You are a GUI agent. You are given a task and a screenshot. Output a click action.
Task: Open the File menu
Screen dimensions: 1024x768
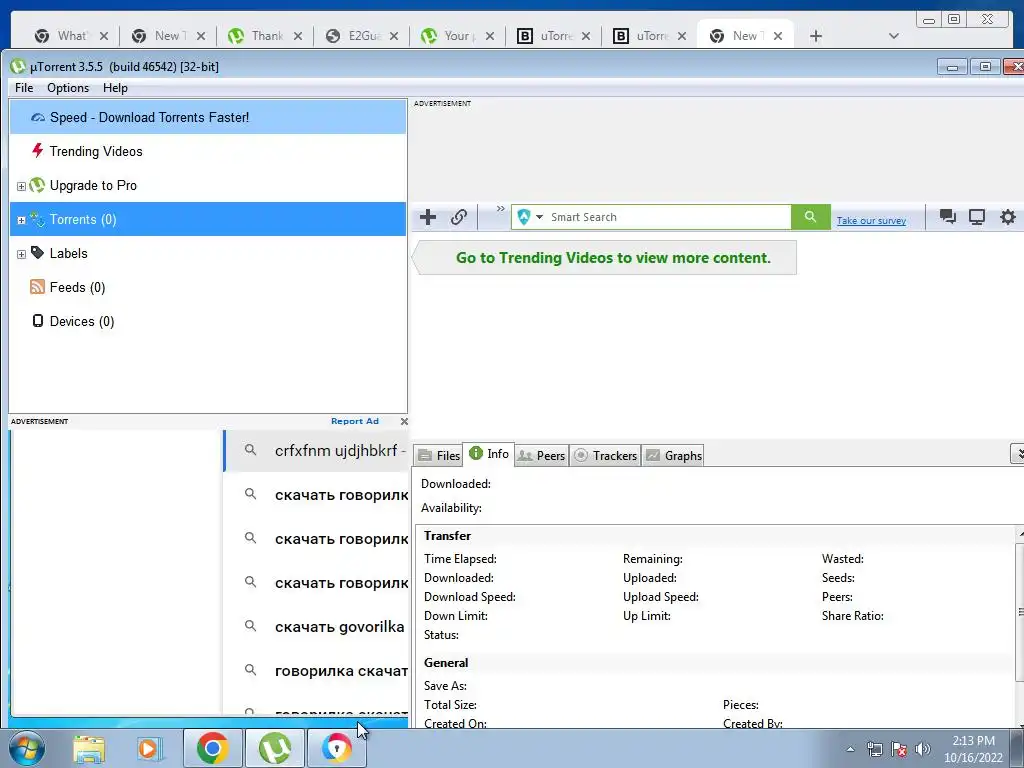[x=24, y=88]
